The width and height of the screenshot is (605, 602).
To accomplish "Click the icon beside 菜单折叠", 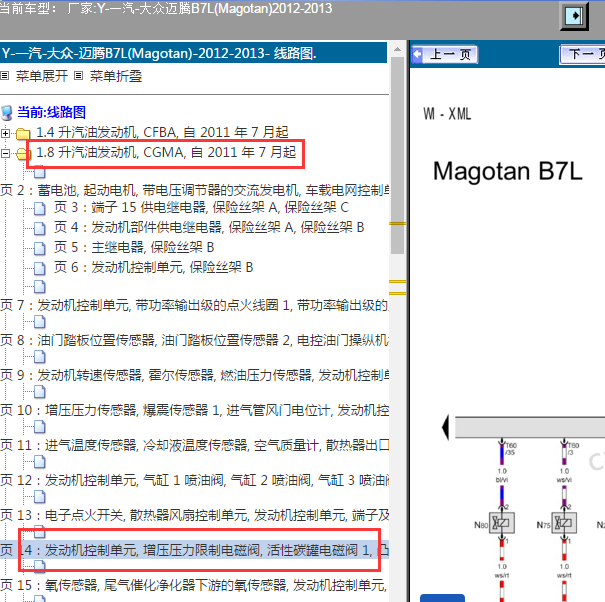I will [78, 76].
